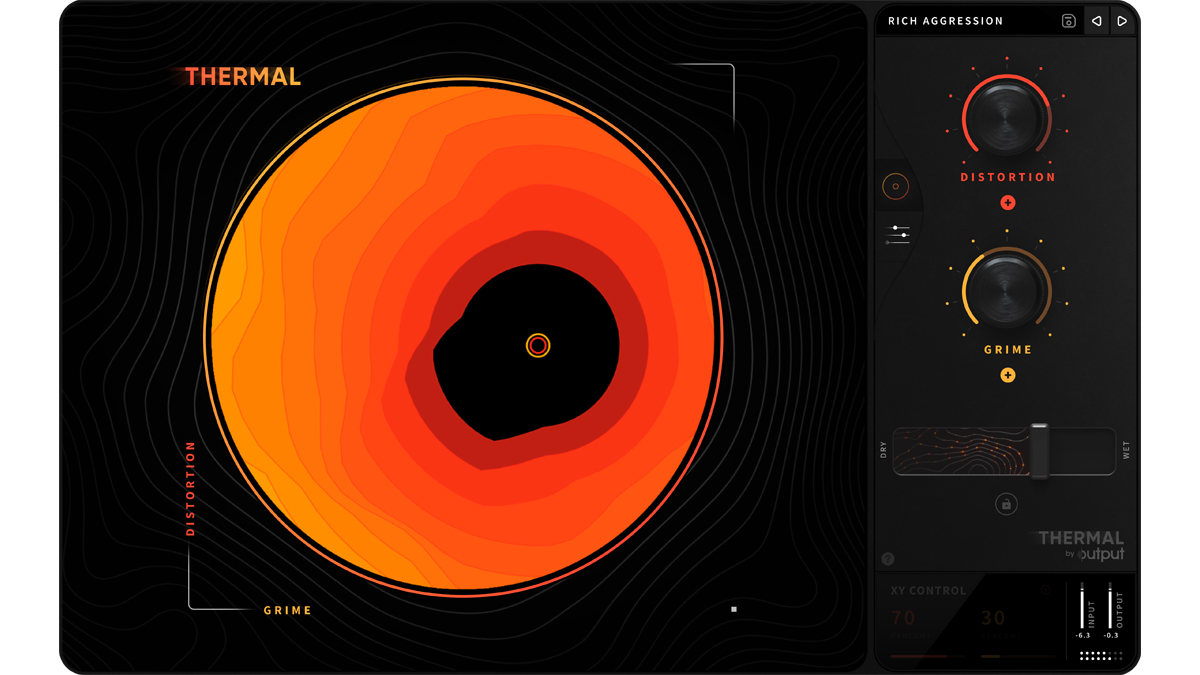
Task: Expand Distortion options with red plus button
Action: coord(1008,203)
